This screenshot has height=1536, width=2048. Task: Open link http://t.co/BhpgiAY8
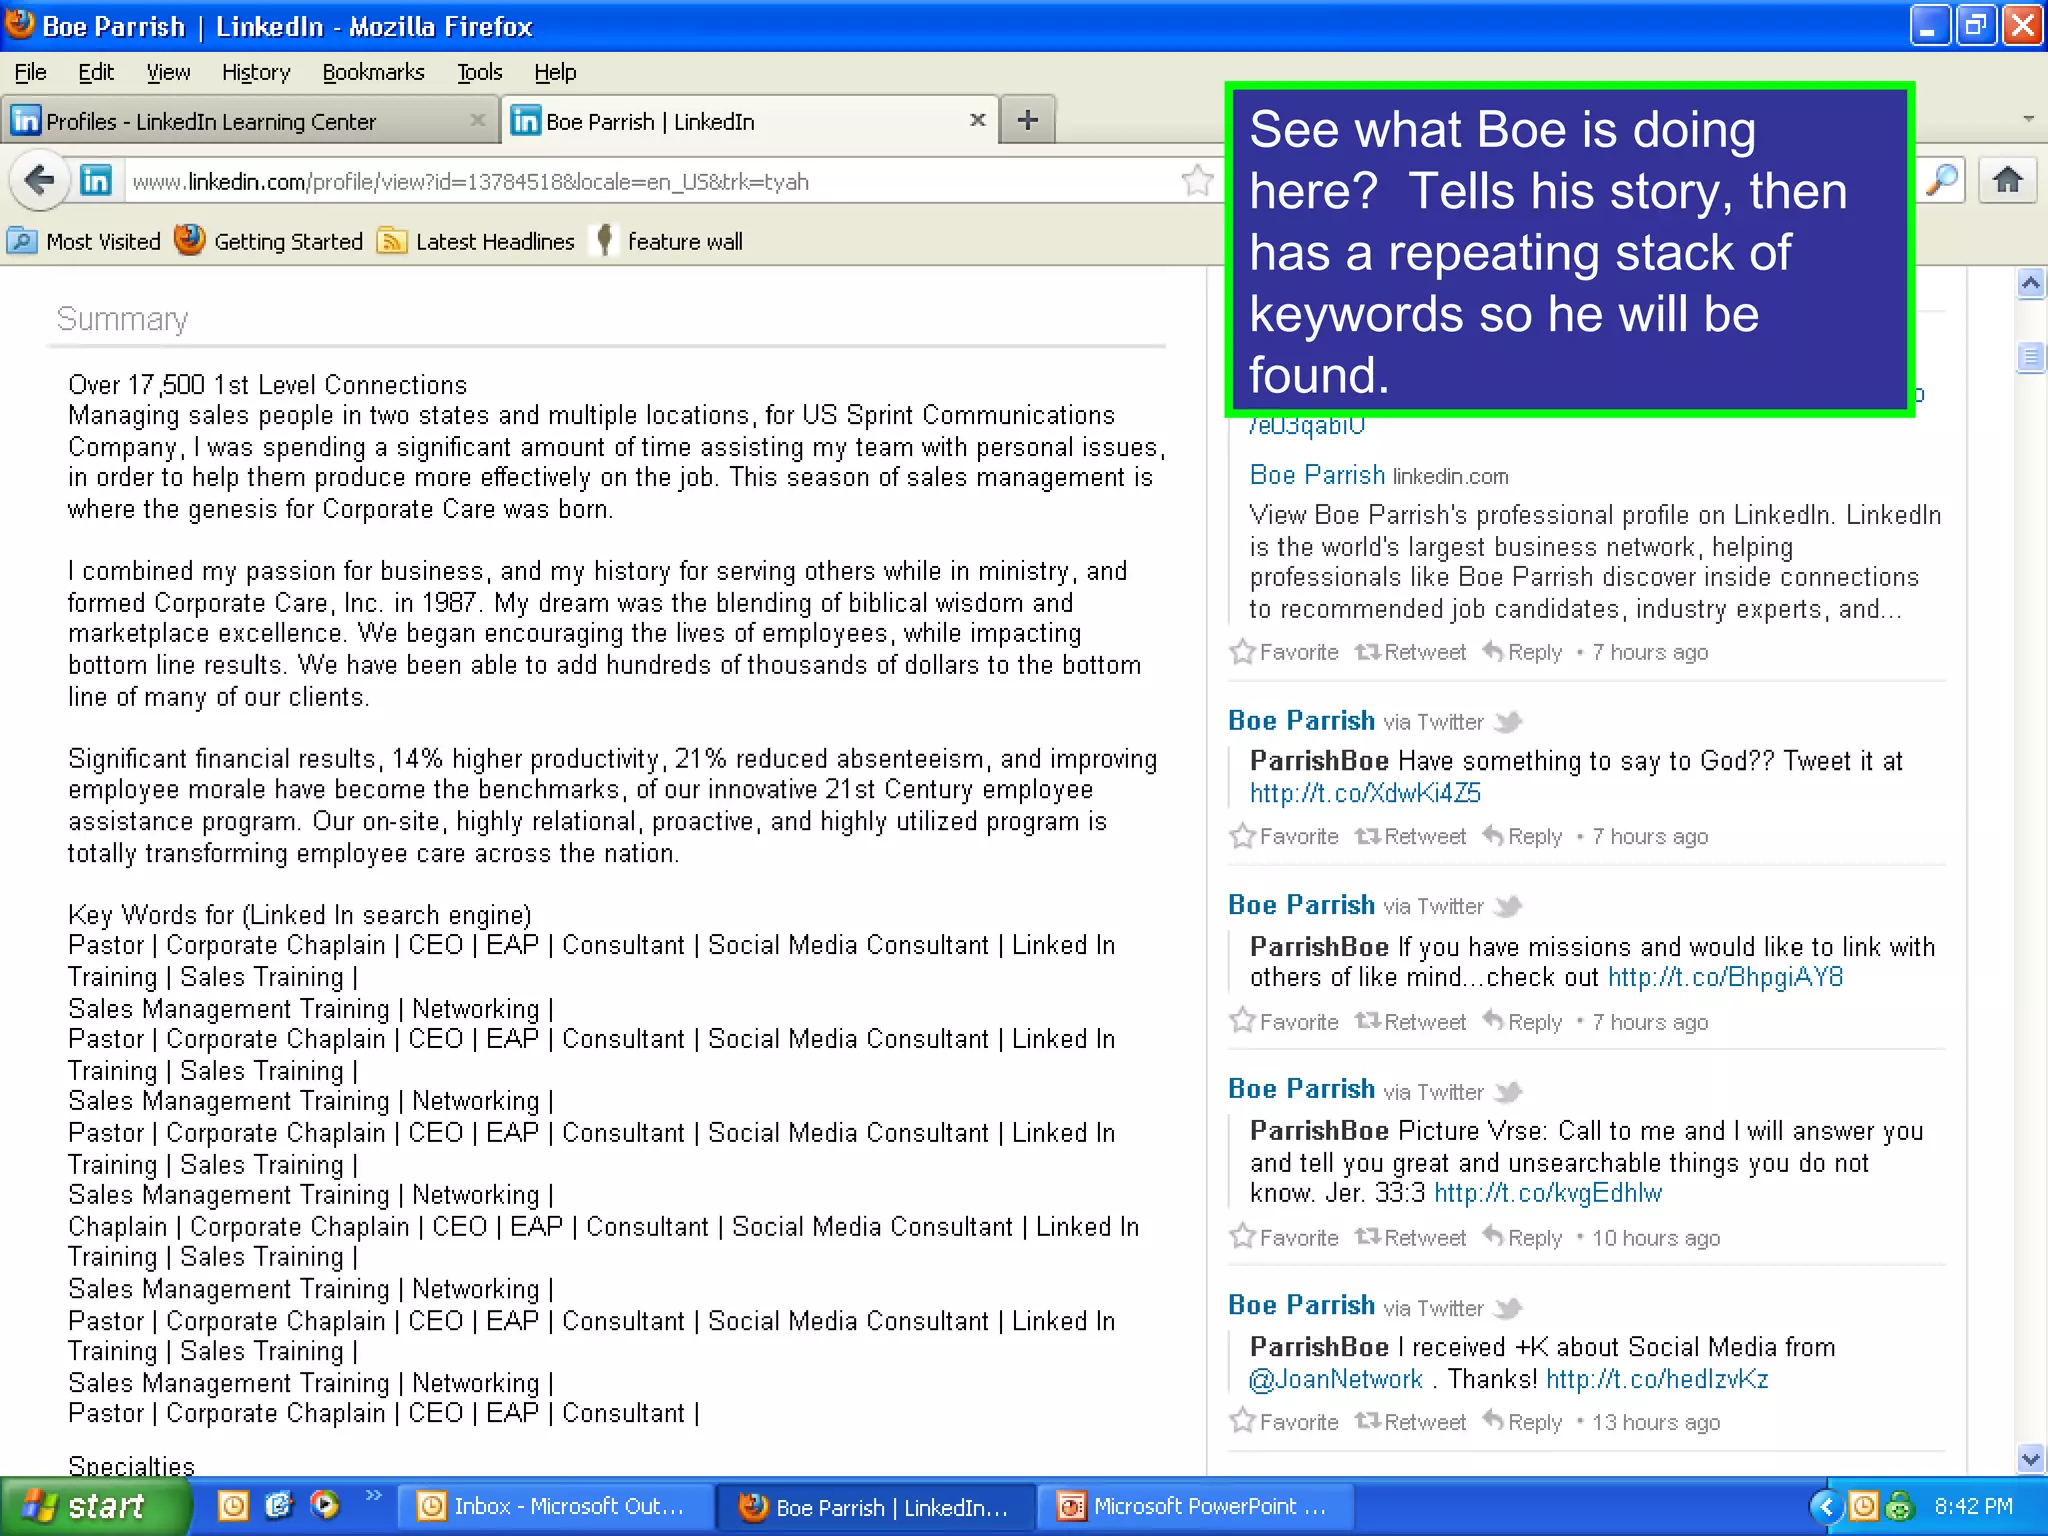pos(1726,977)
